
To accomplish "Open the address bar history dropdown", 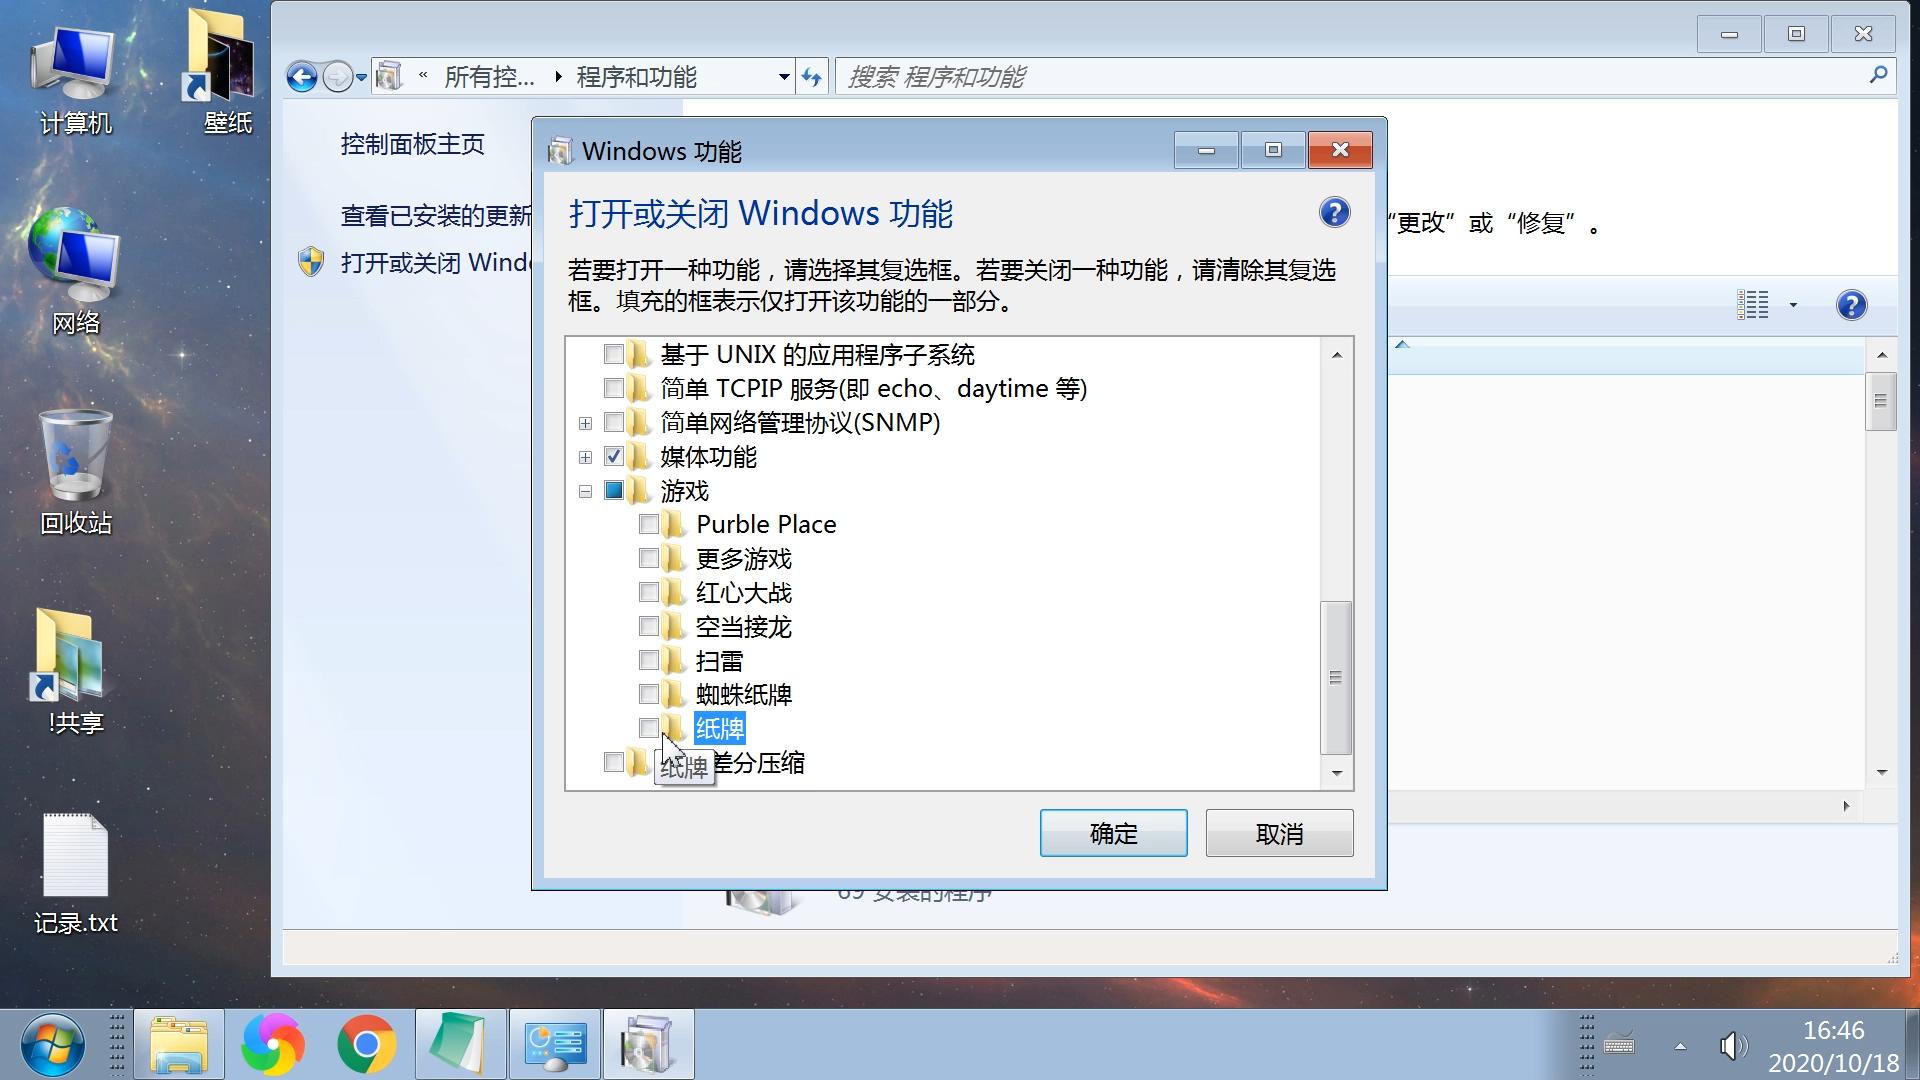I will pos(784,77).
